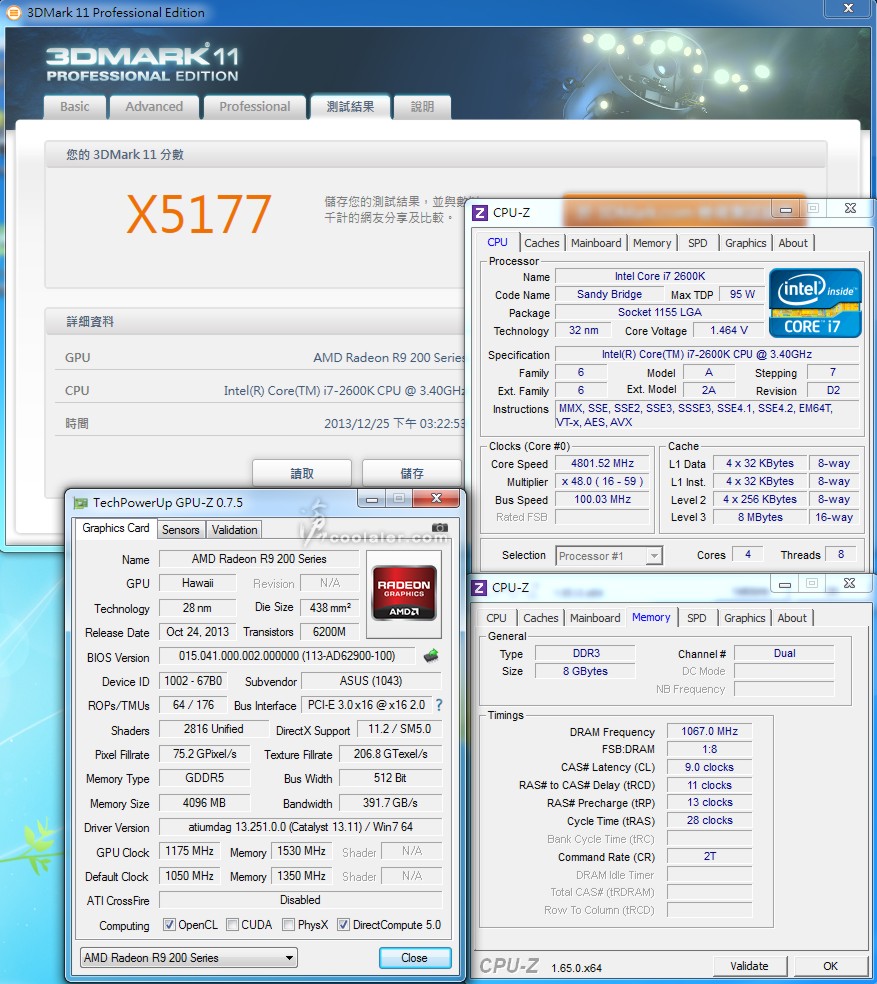Click the GPU-Z screenshot camera icon

(440, 528)
